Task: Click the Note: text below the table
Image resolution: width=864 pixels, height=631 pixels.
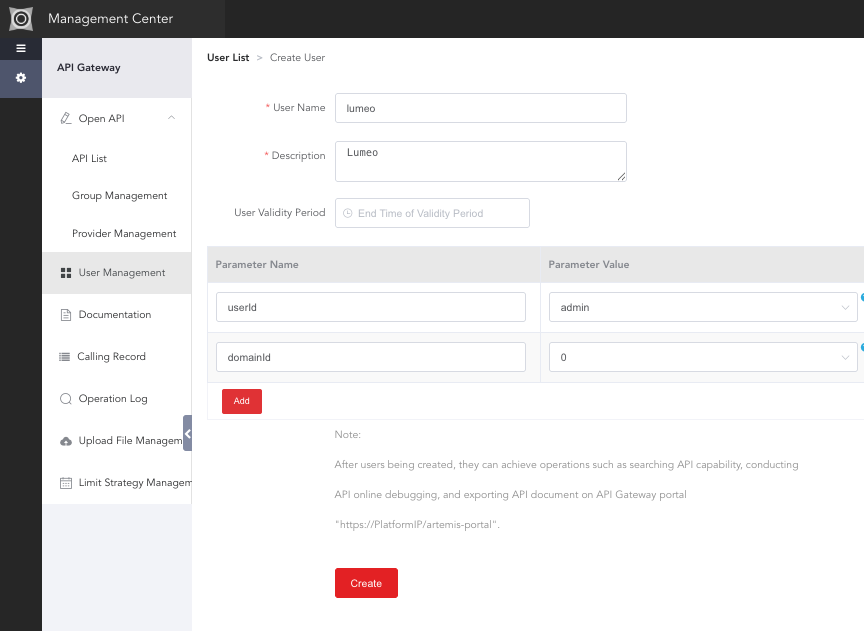Action: pos(348,435)
